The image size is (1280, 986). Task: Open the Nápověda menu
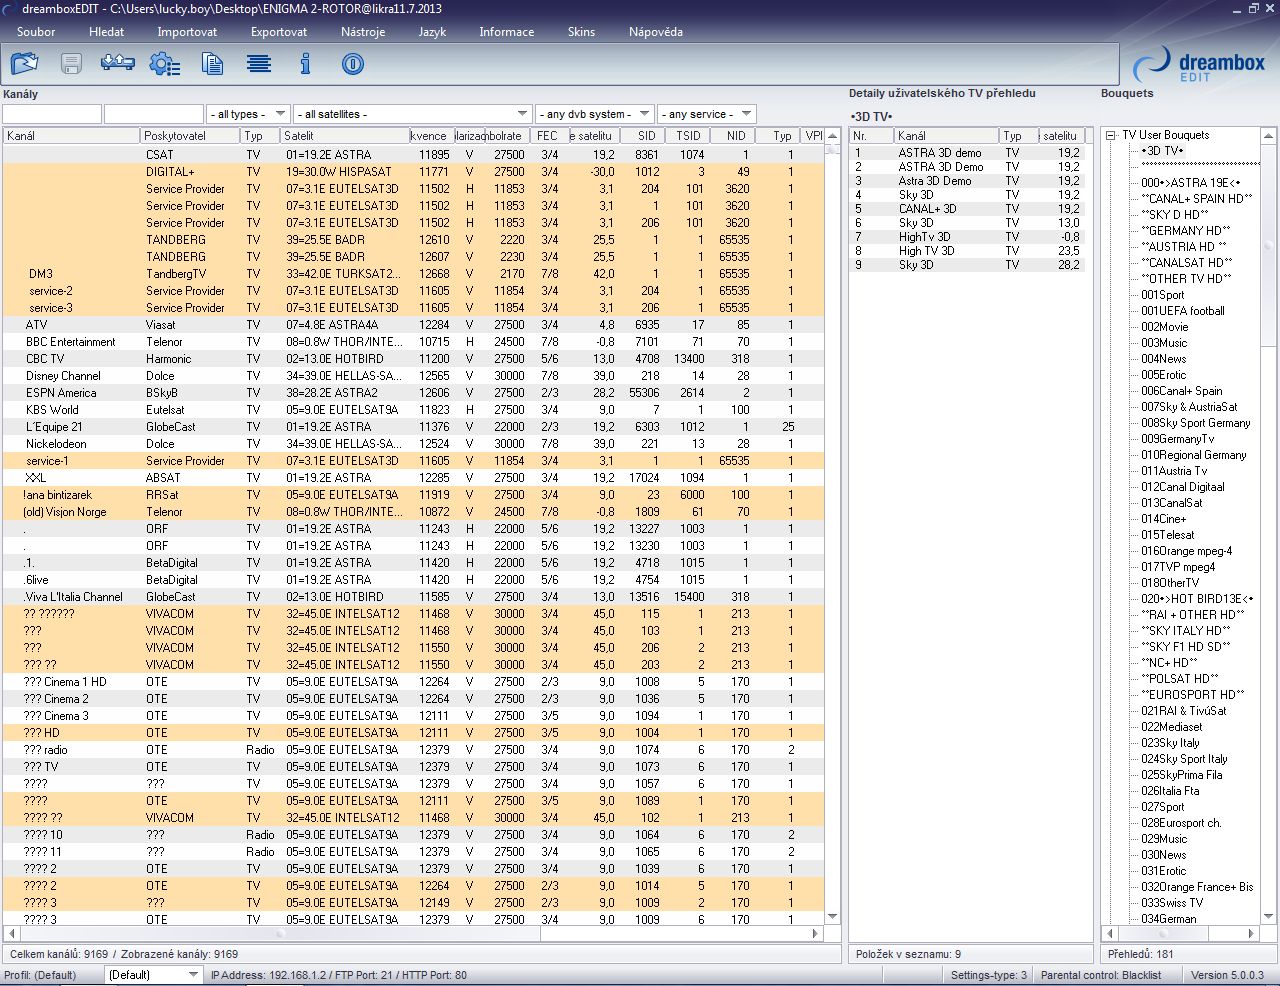656,32
